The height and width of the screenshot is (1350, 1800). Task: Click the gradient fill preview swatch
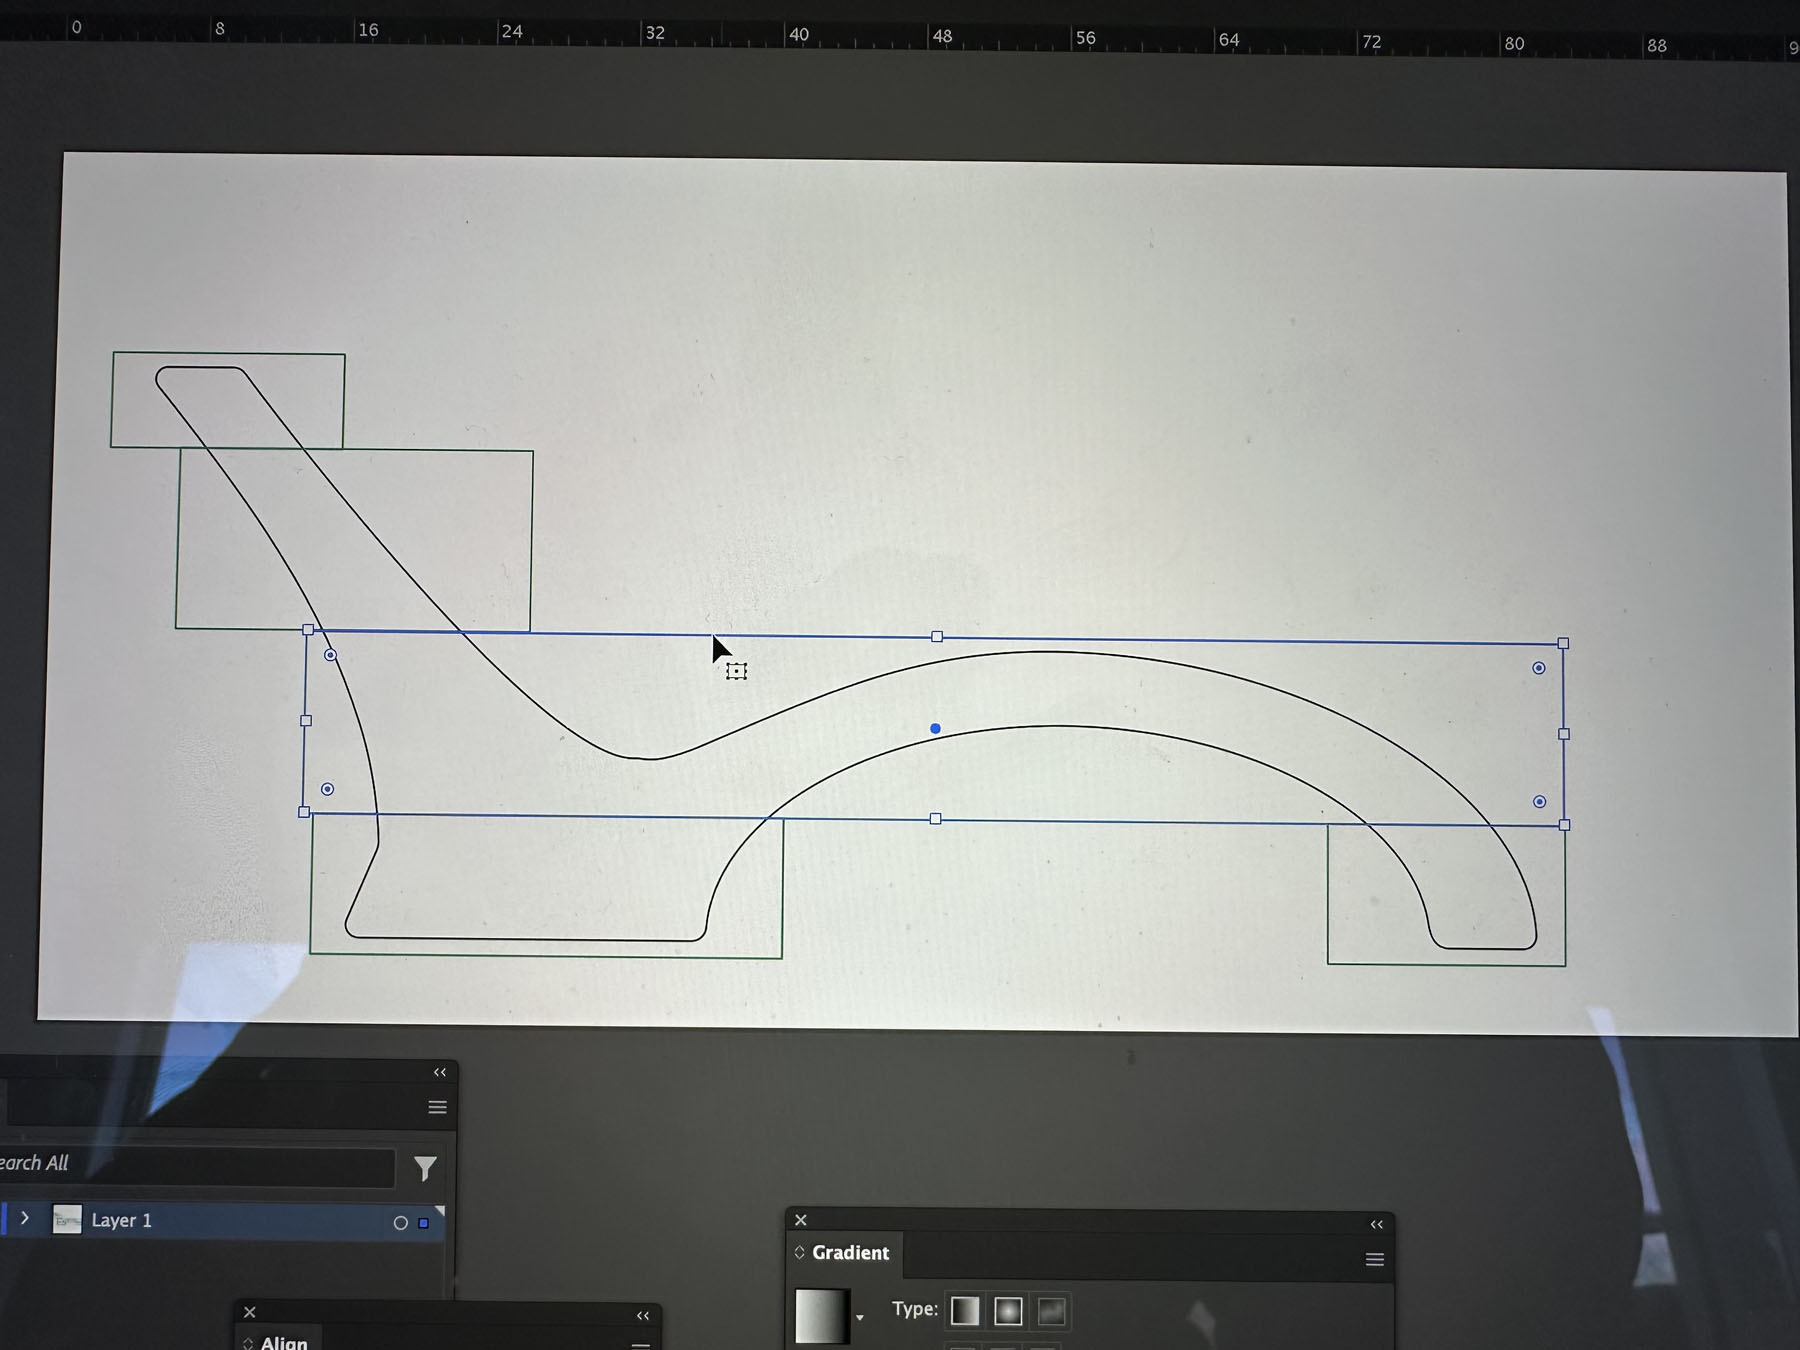point(821,1315)
